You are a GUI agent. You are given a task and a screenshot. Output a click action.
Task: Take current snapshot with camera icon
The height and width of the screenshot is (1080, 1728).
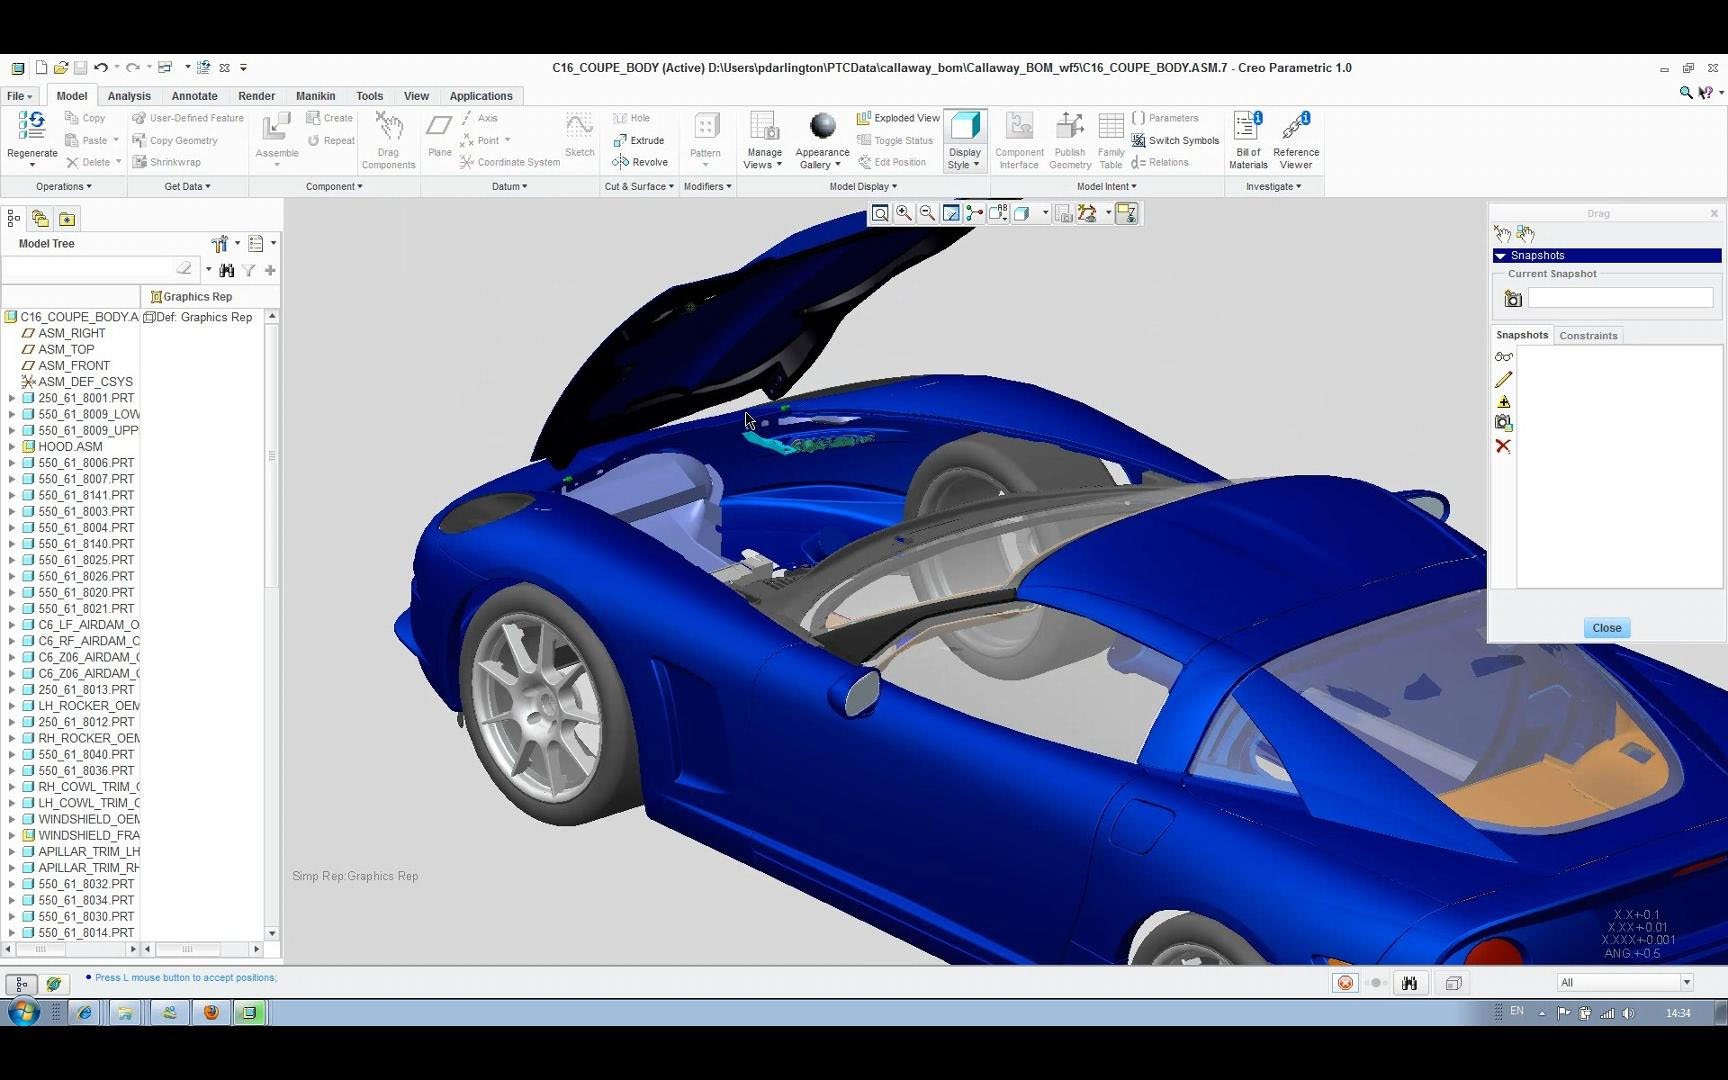click(1513, 298)
